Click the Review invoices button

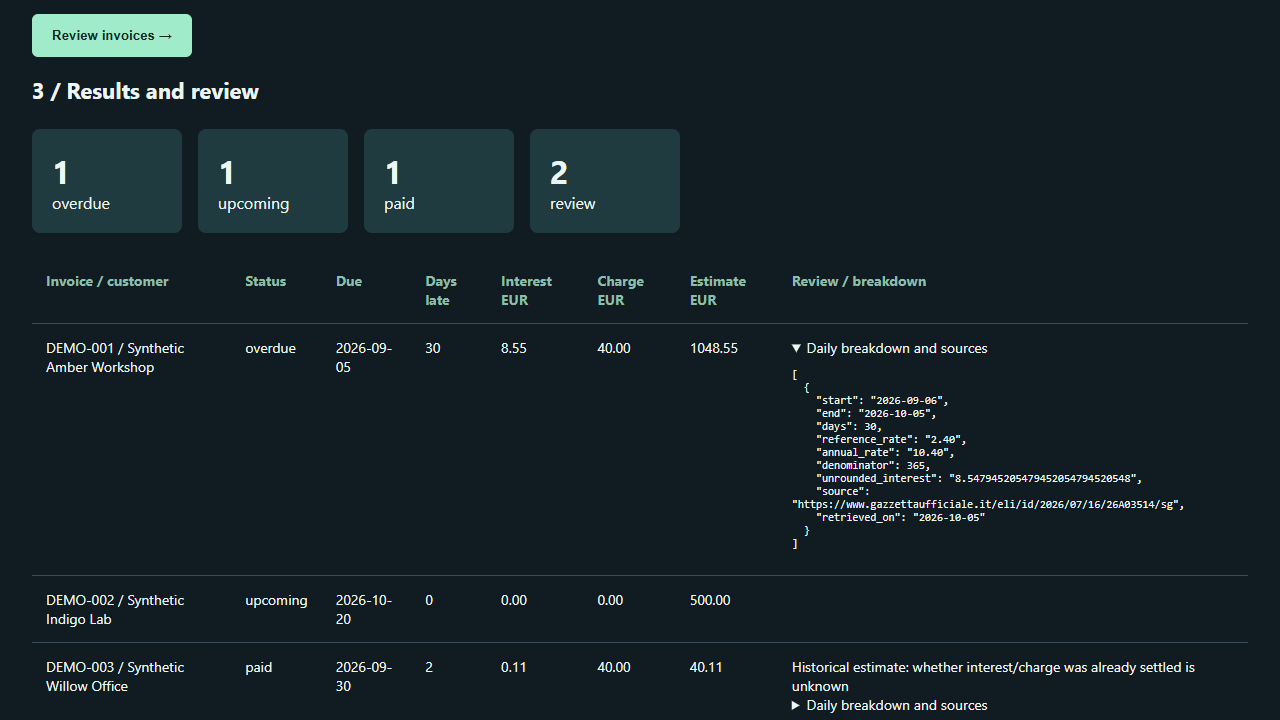112,36
